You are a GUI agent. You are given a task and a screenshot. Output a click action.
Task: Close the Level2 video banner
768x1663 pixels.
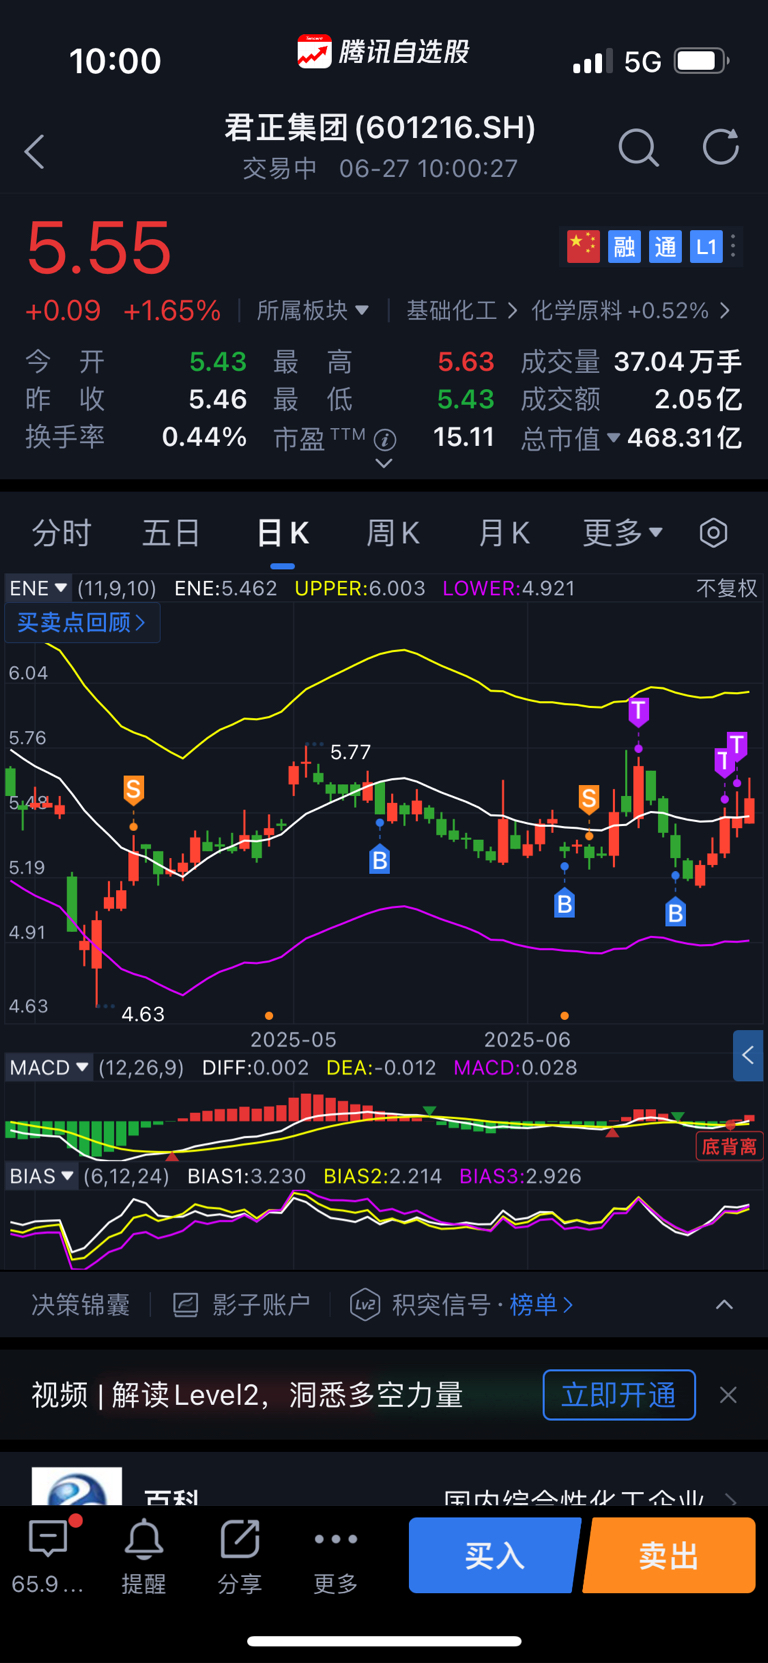point(728,1395)
